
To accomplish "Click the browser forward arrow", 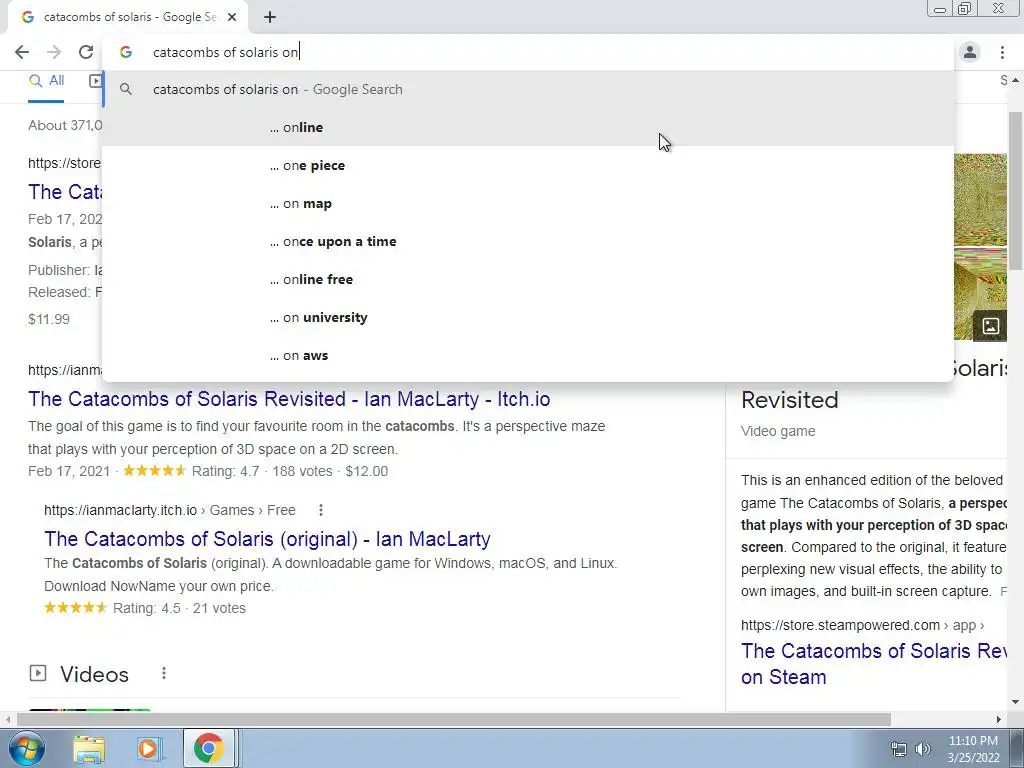I will [54, 52].
